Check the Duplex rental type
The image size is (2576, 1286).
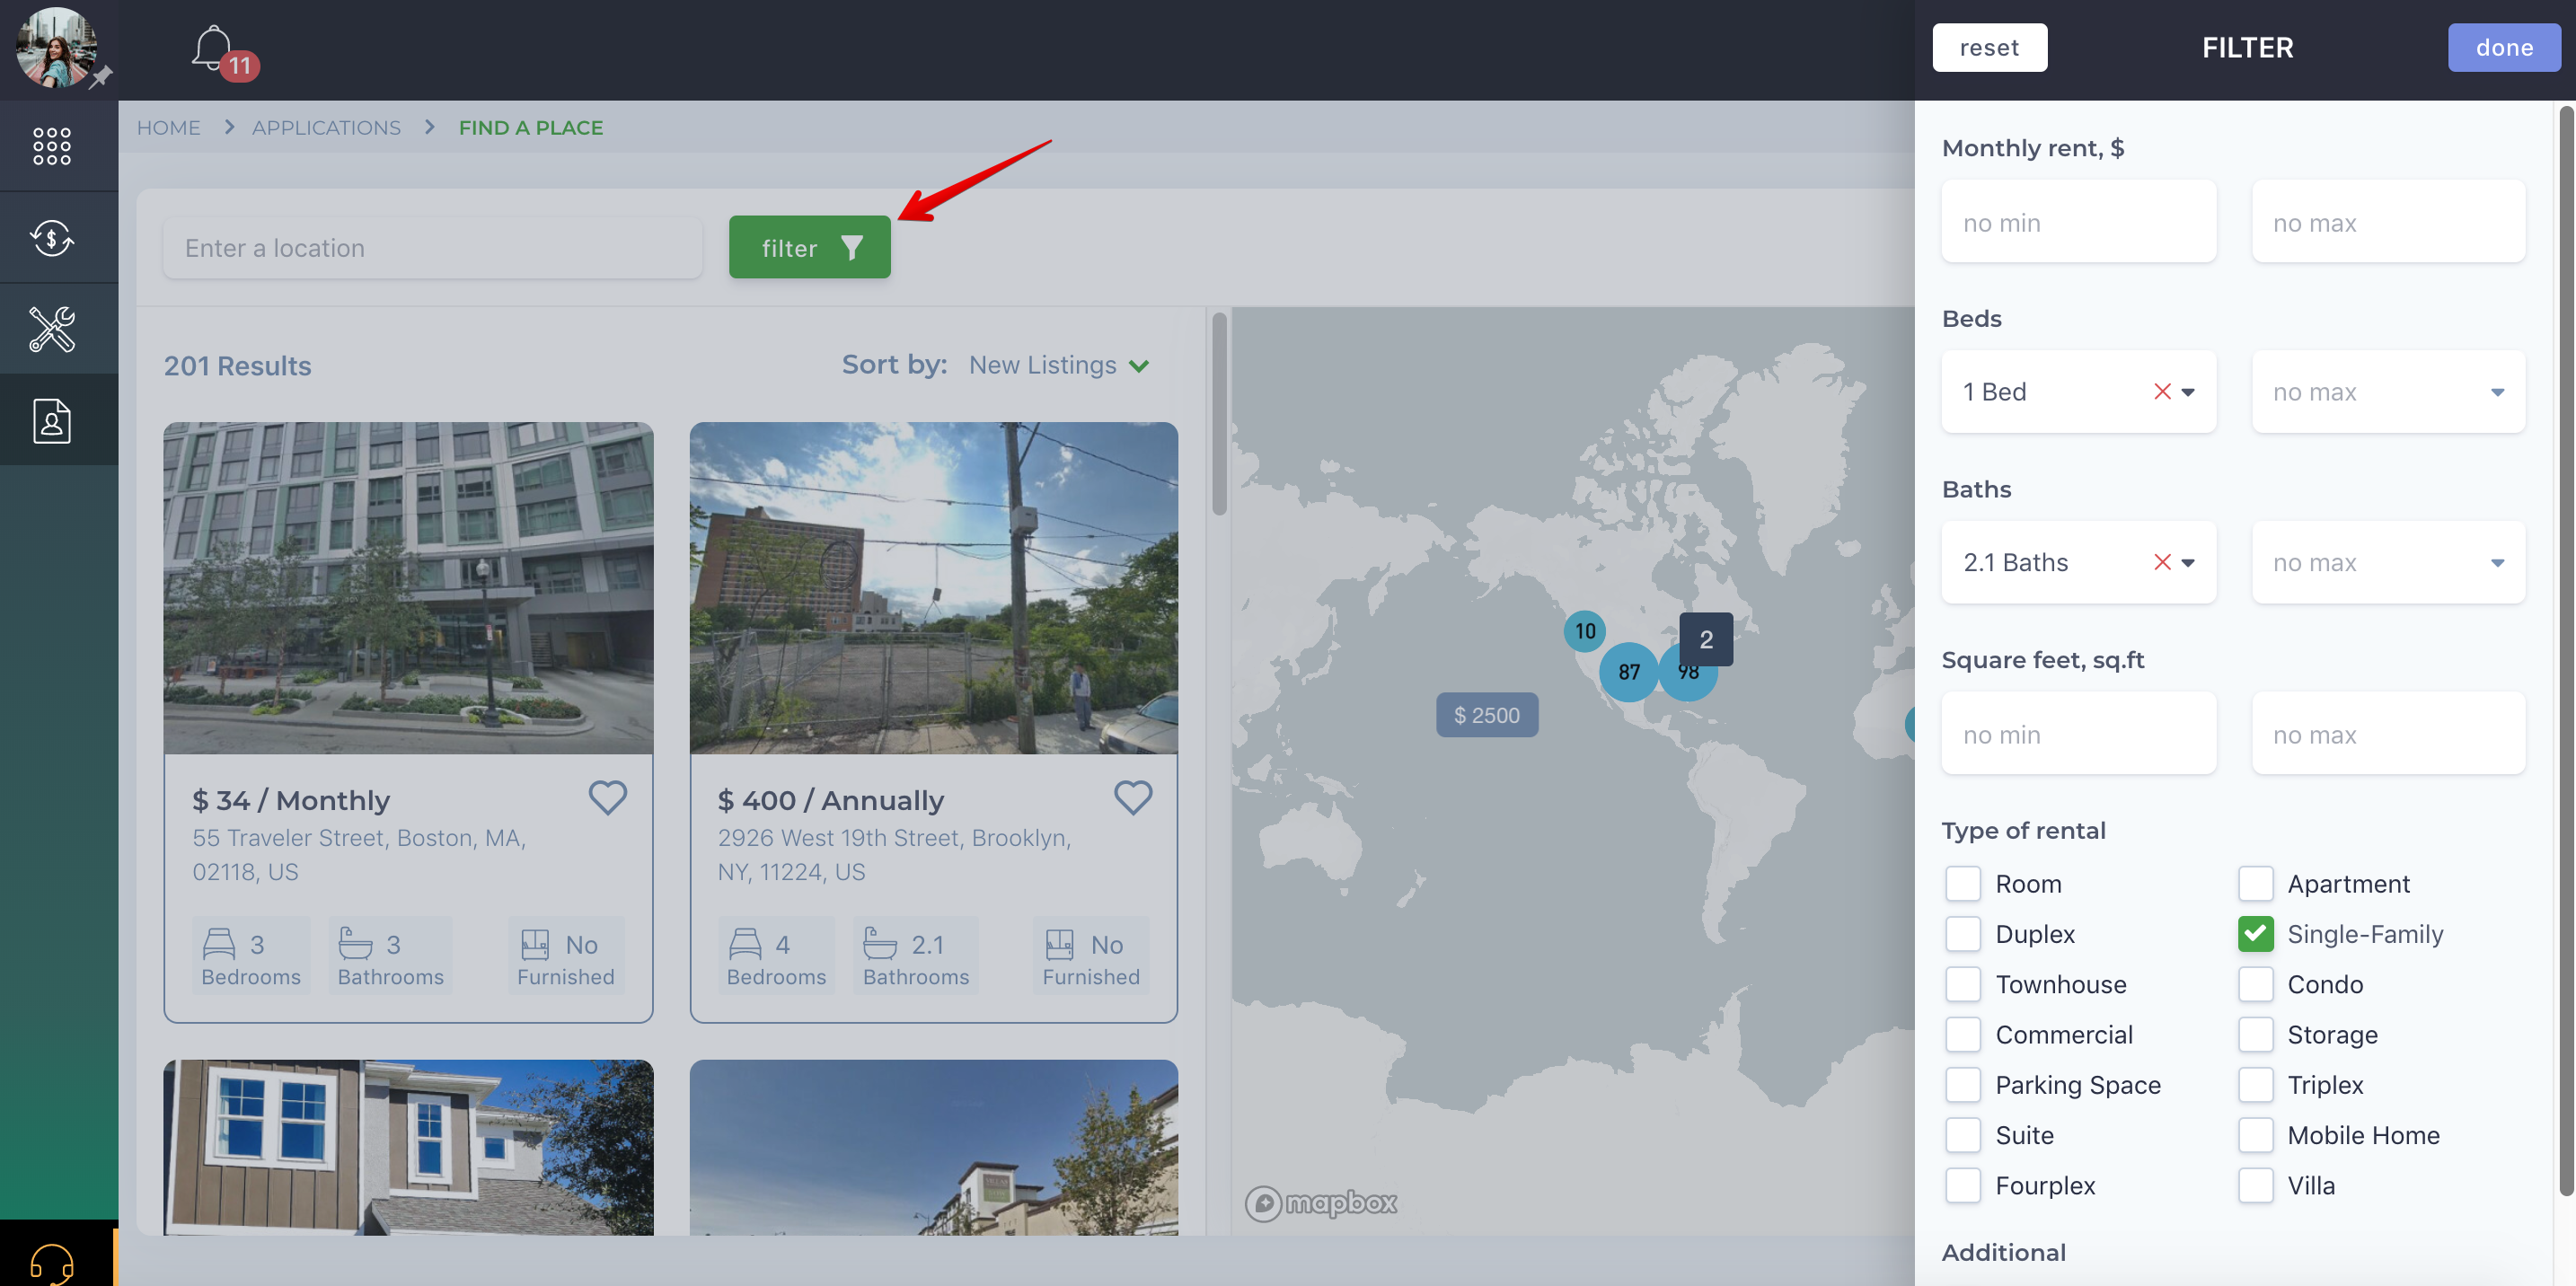click(1963, 934)
